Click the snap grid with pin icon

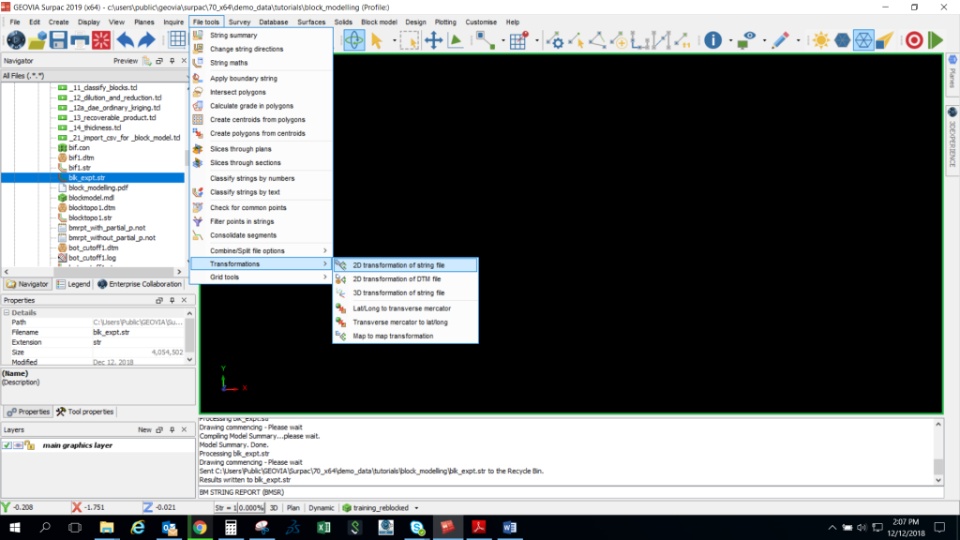(519, 40)
